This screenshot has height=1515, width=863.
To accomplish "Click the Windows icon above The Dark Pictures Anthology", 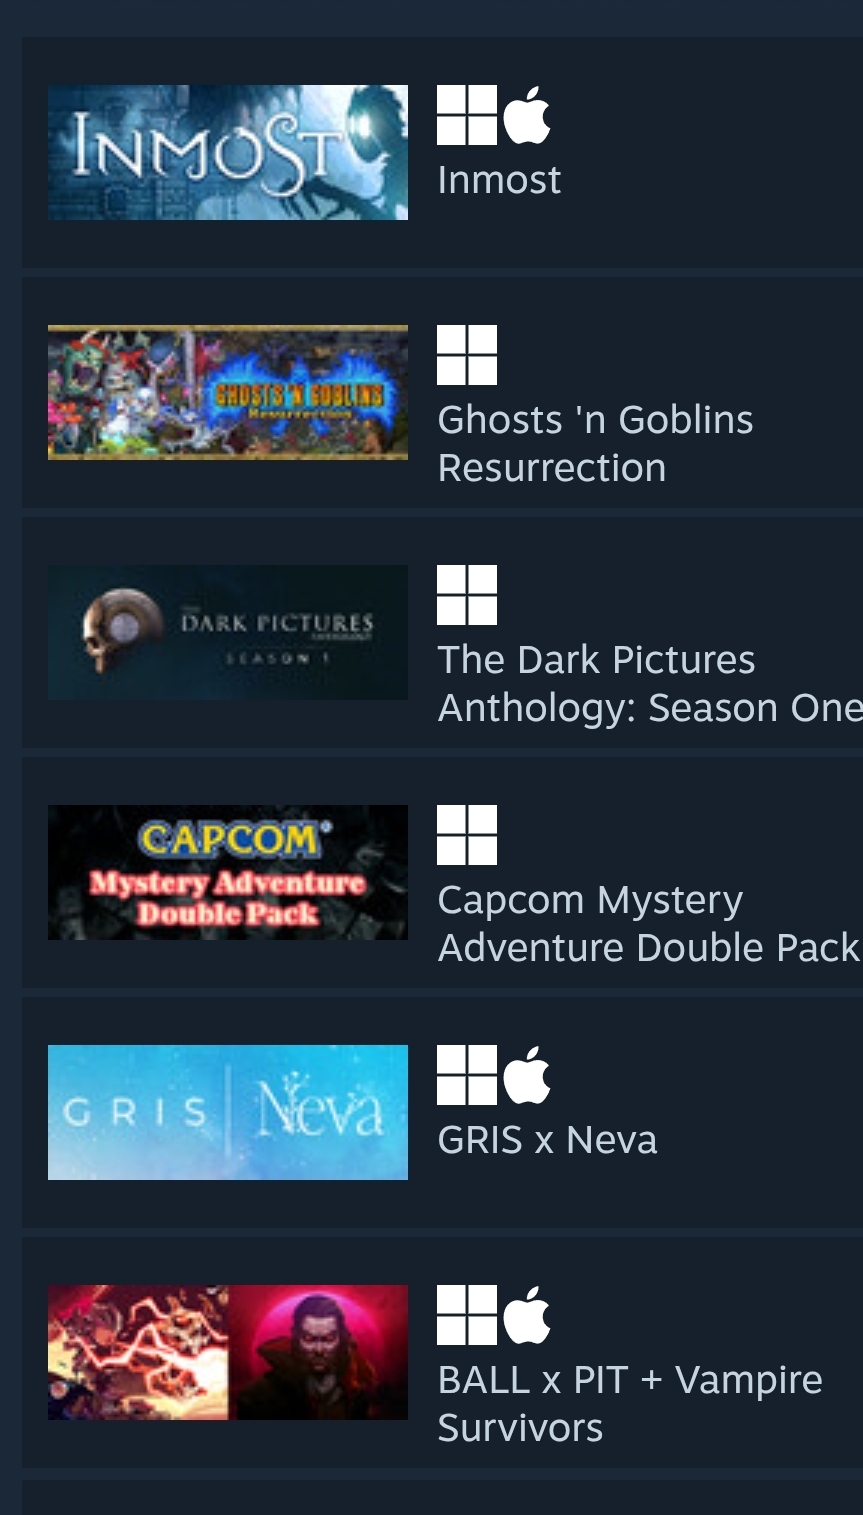I will [467, 595].
